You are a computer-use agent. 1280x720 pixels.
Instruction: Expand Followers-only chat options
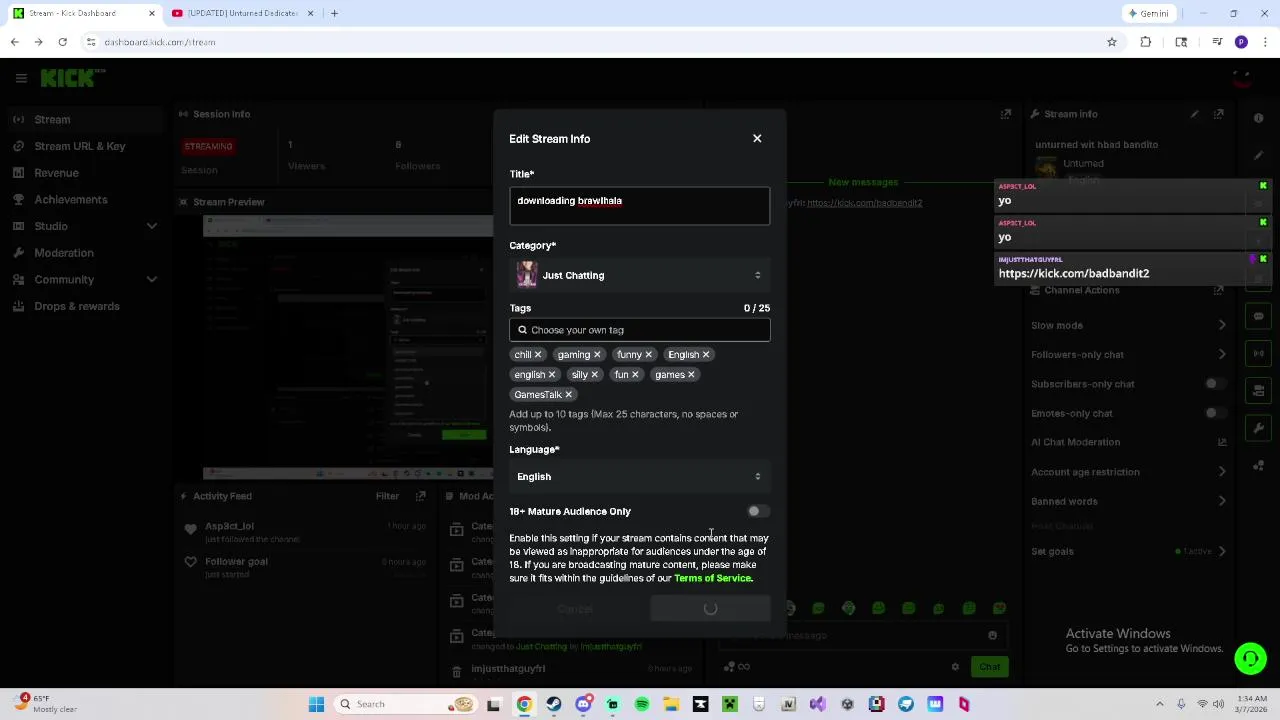1222,354
